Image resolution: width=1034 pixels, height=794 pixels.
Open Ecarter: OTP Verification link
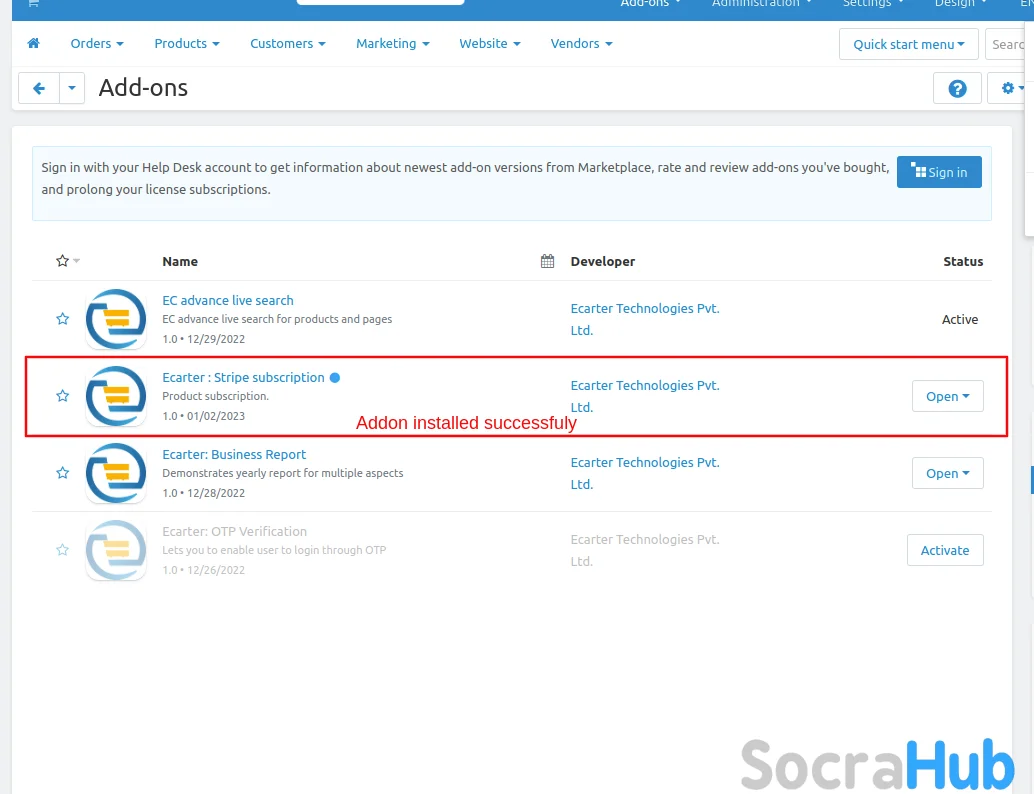[235, 532]
